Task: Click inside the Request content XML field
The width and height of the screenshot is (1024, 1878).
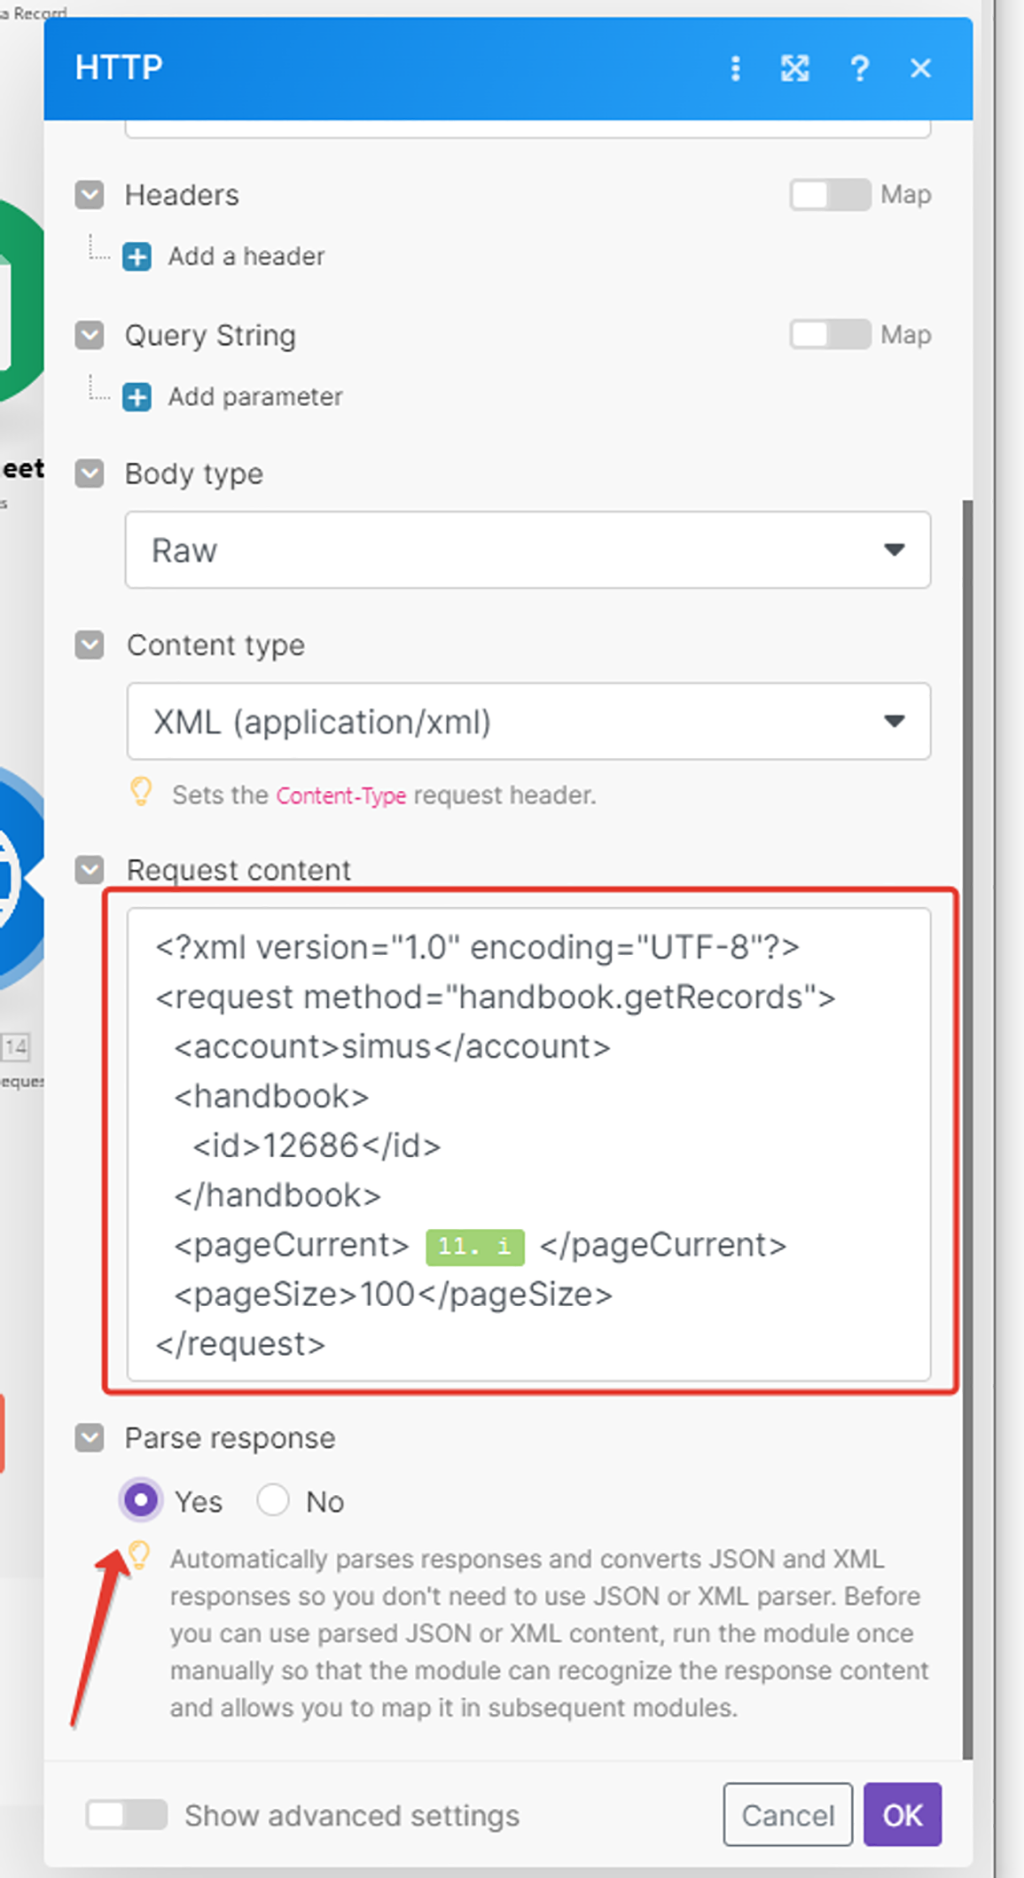Action: [528, 1145]
